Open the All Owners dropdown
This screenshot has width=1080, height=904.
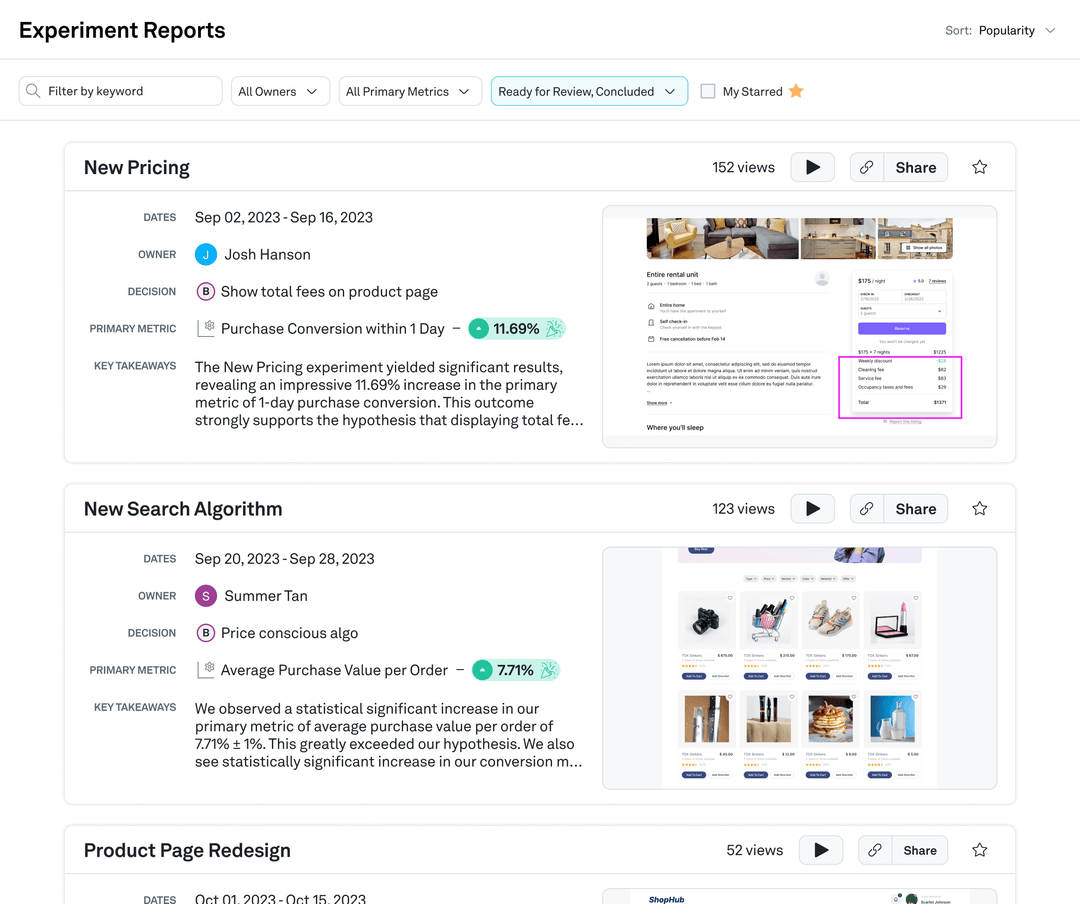(280, 91)
